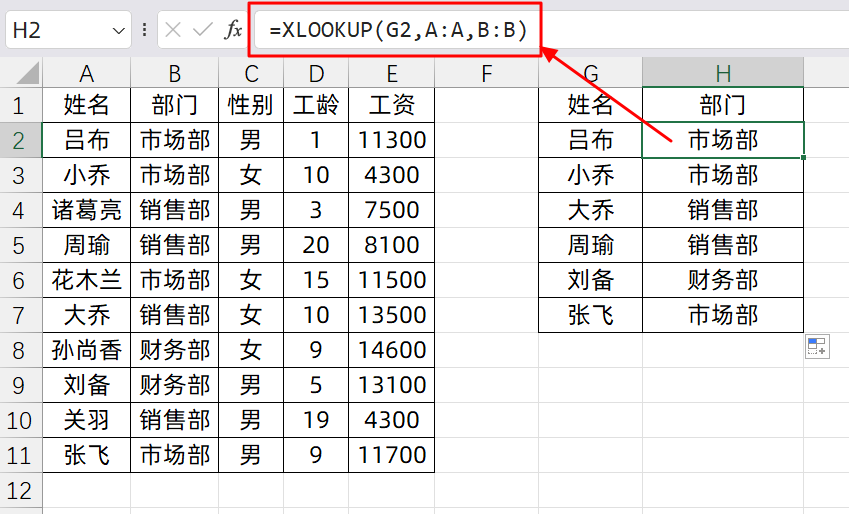Click cell E8 with salary 14600
Image resolution: width=849 pixels, height=514 pixels.
[x=391, y=350]
